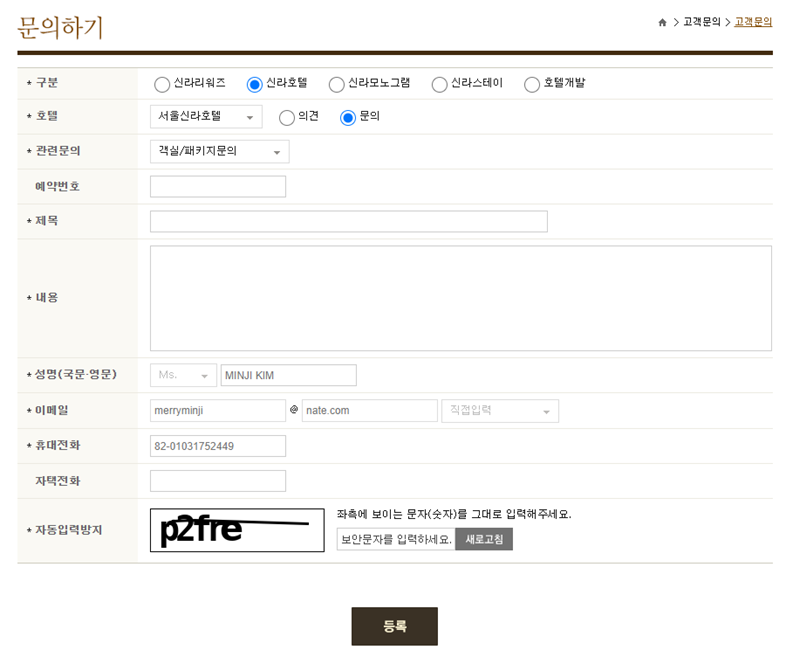Click into the 내용 text area

coord(461,298)
